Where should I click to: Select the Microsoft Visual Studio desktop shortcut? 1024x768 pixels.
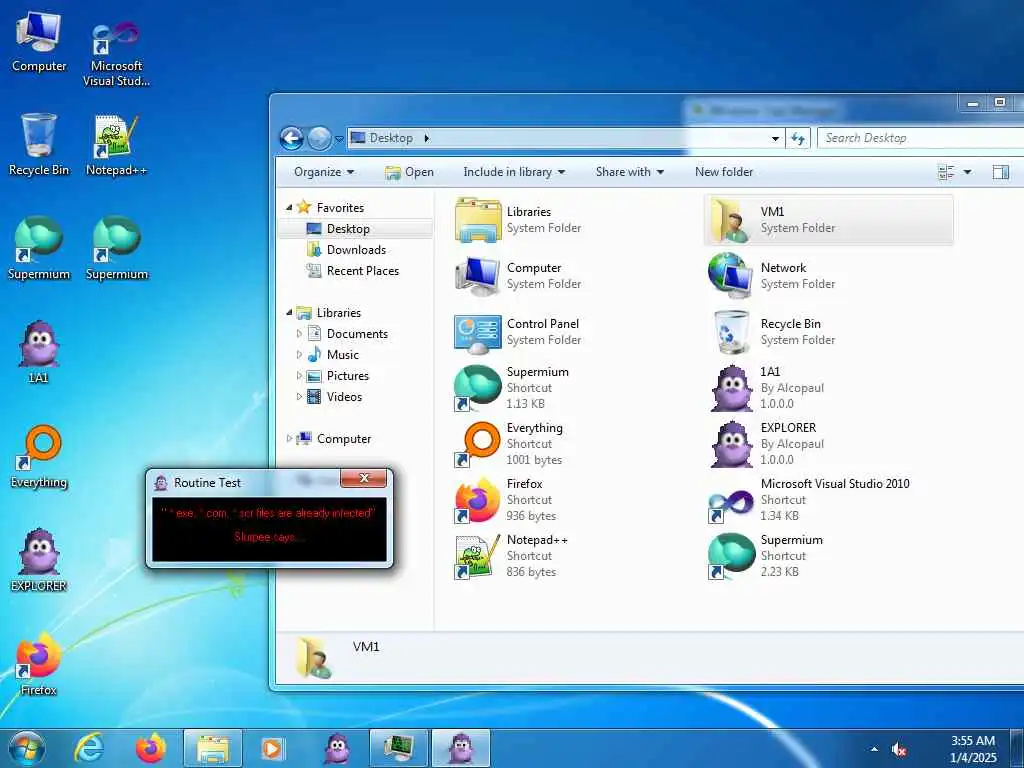point(116,54)
